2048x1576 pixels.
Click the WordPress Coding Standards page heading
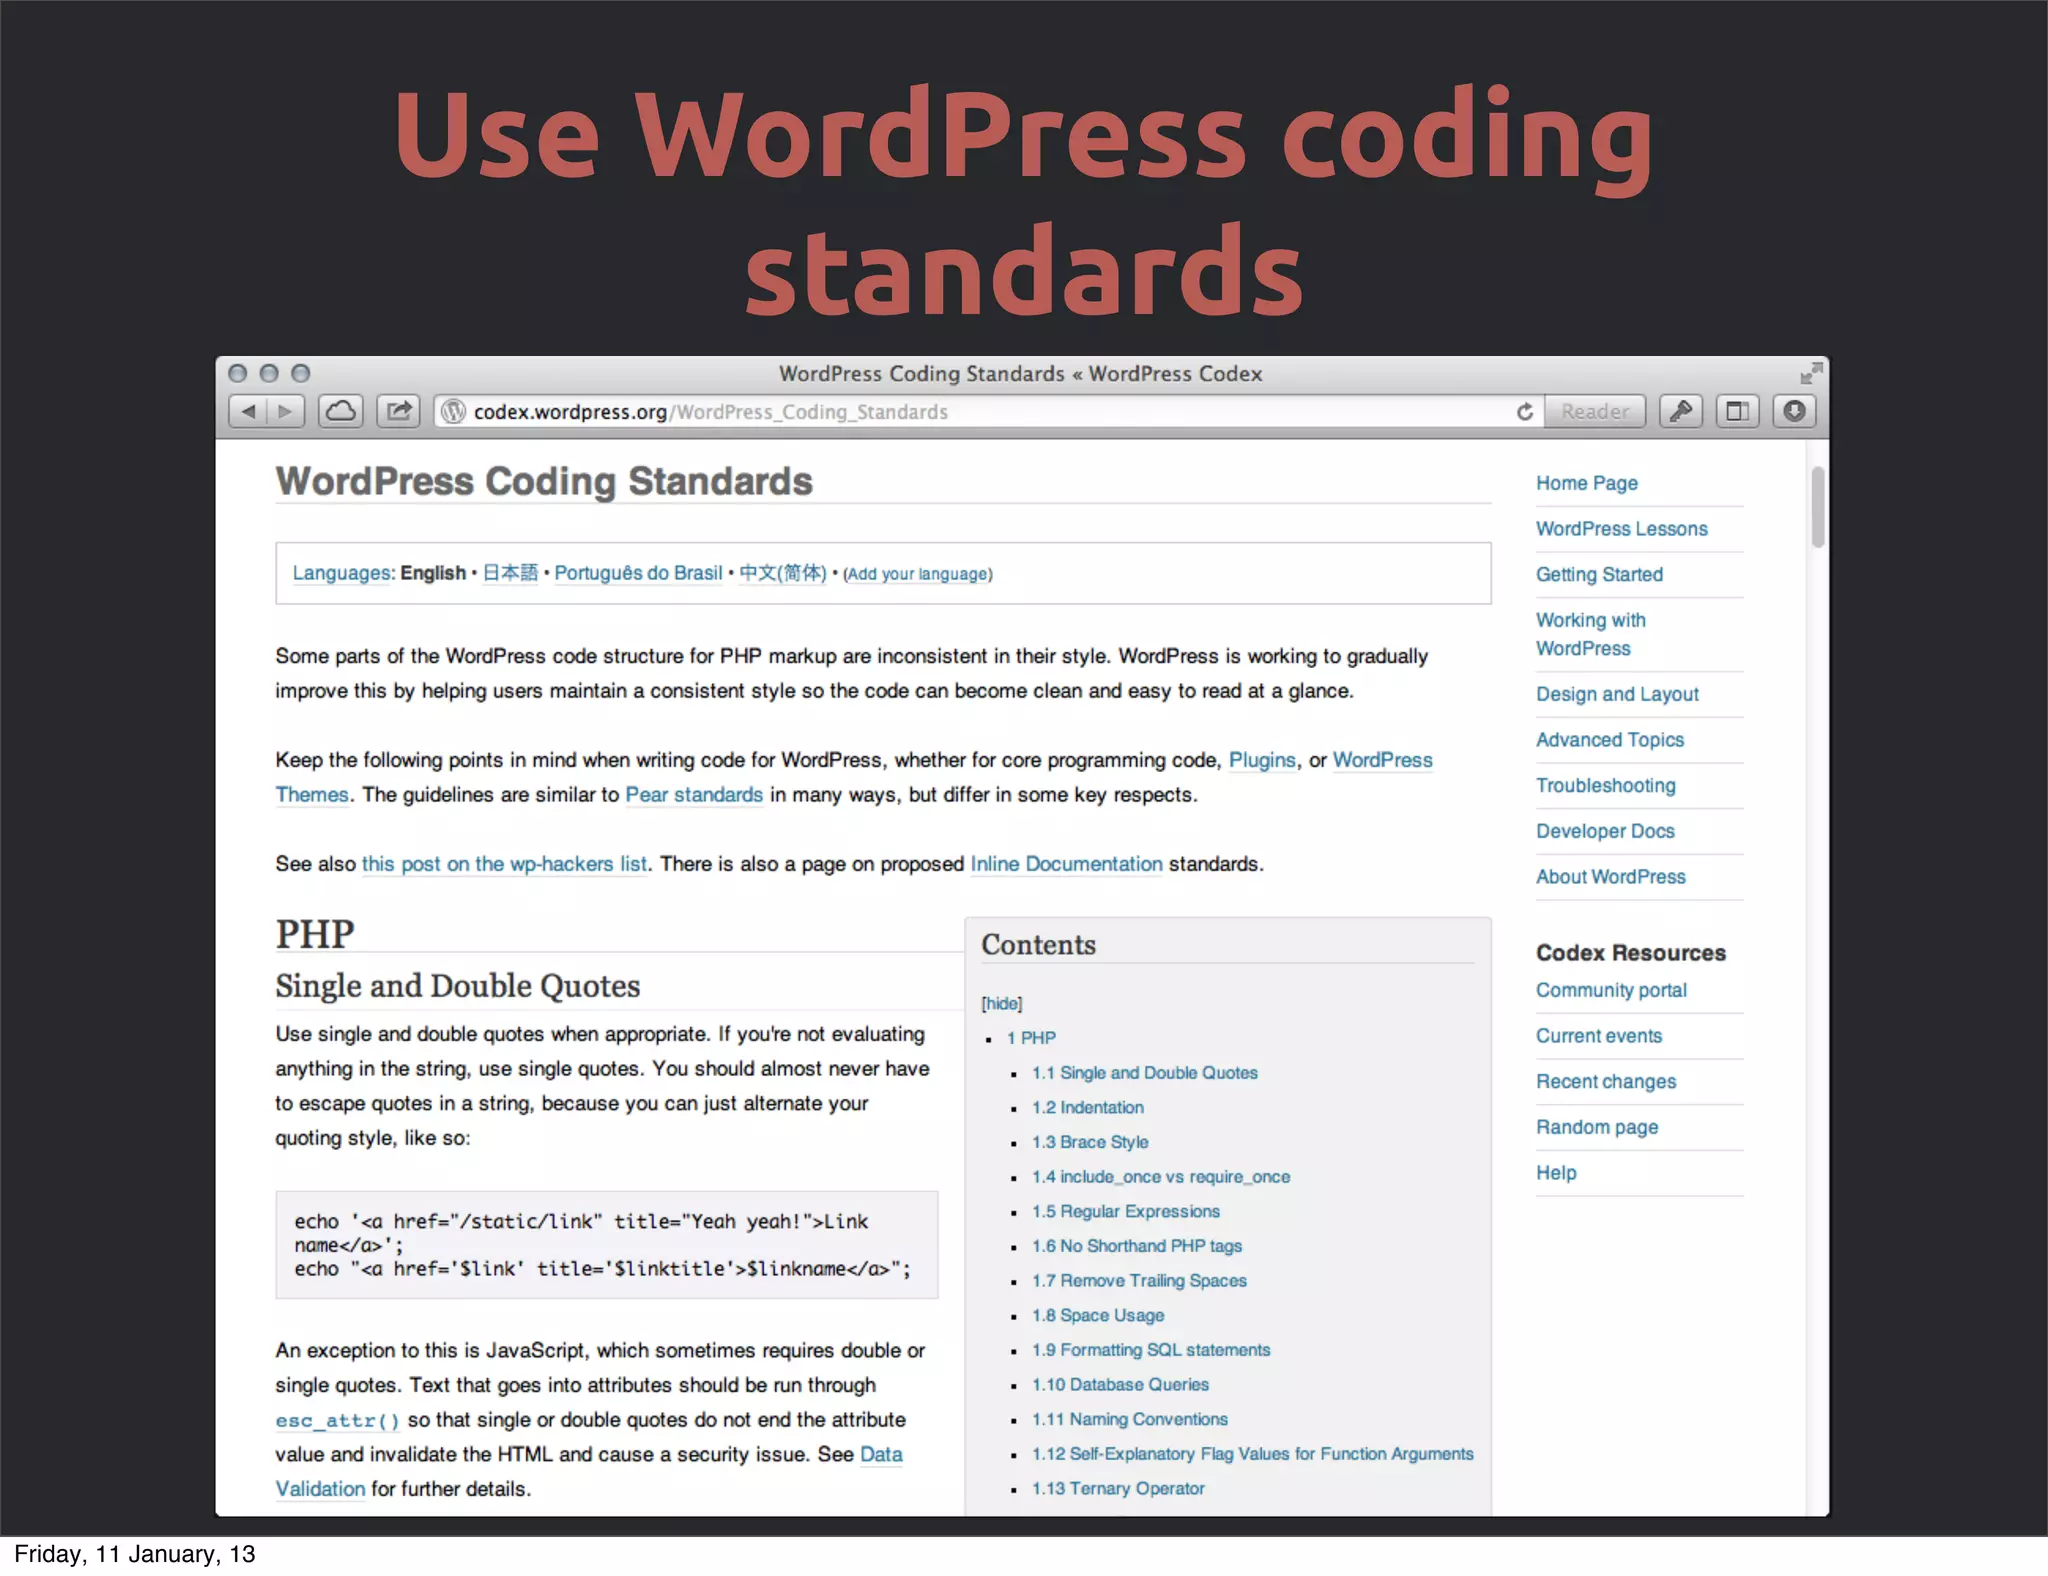[544, 482]
